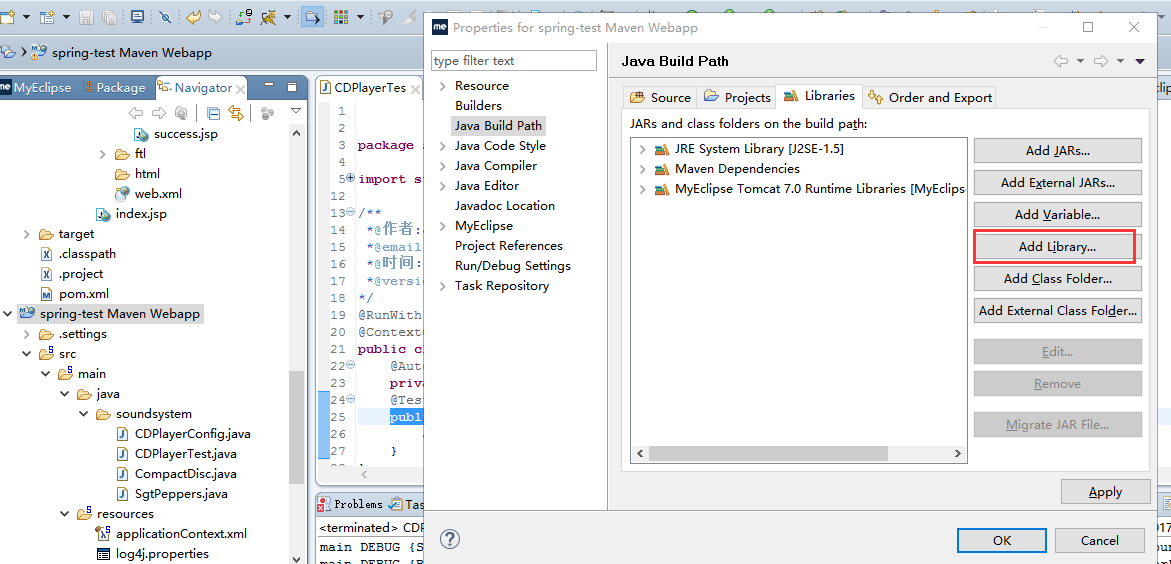This screenshot has height=564, width=1171.
Task: Click the Navigator back arrow icon
Action: (x=136, y=113)
